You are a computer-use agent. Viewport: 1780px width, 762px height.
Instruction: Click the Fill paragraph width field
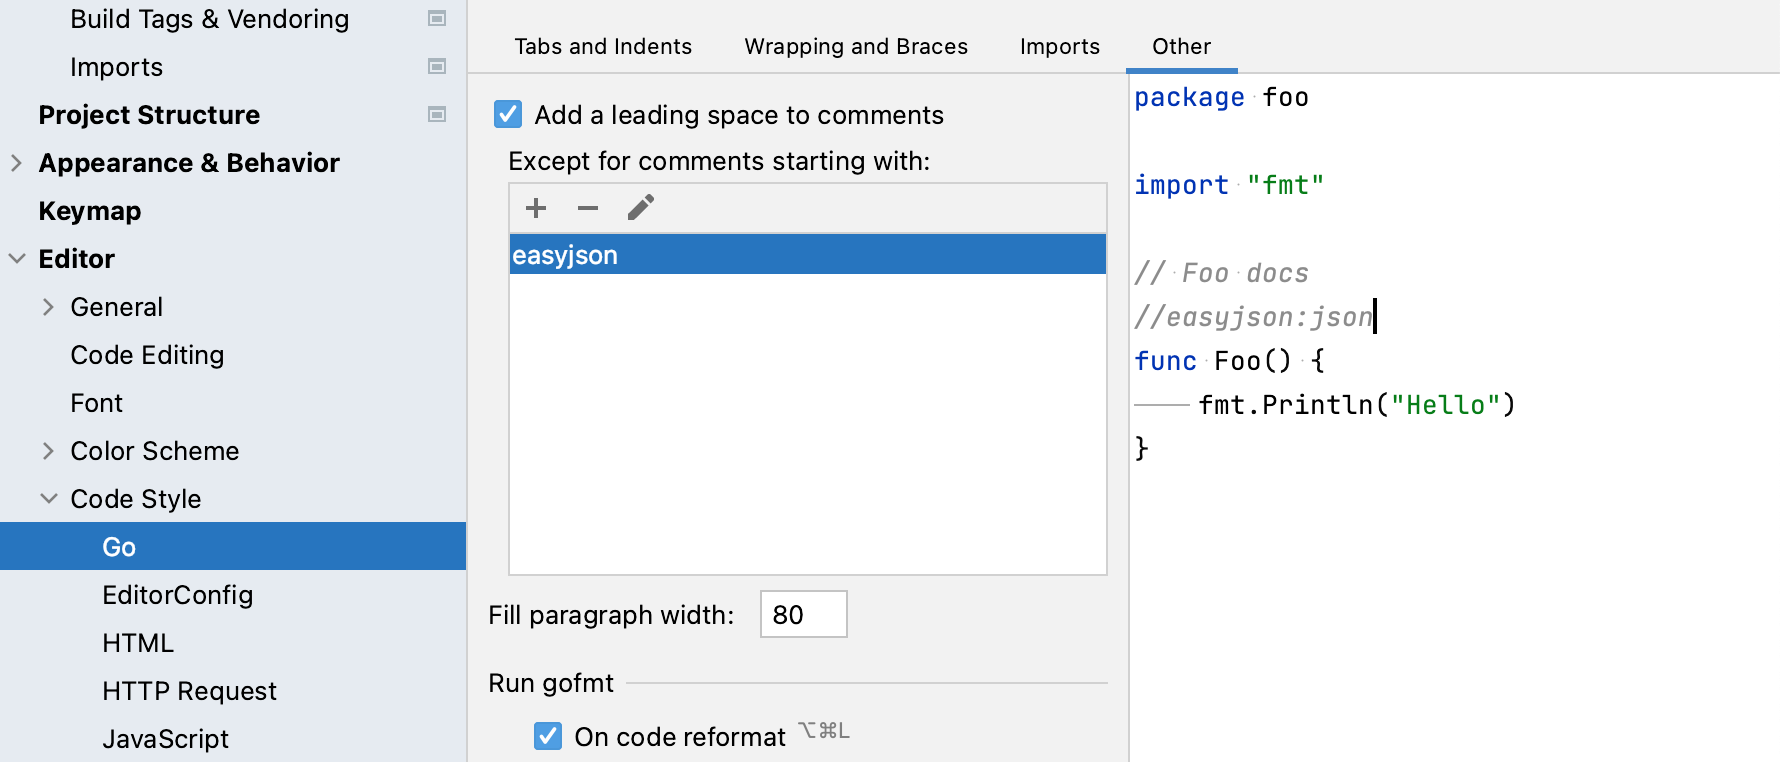point(803,615)
